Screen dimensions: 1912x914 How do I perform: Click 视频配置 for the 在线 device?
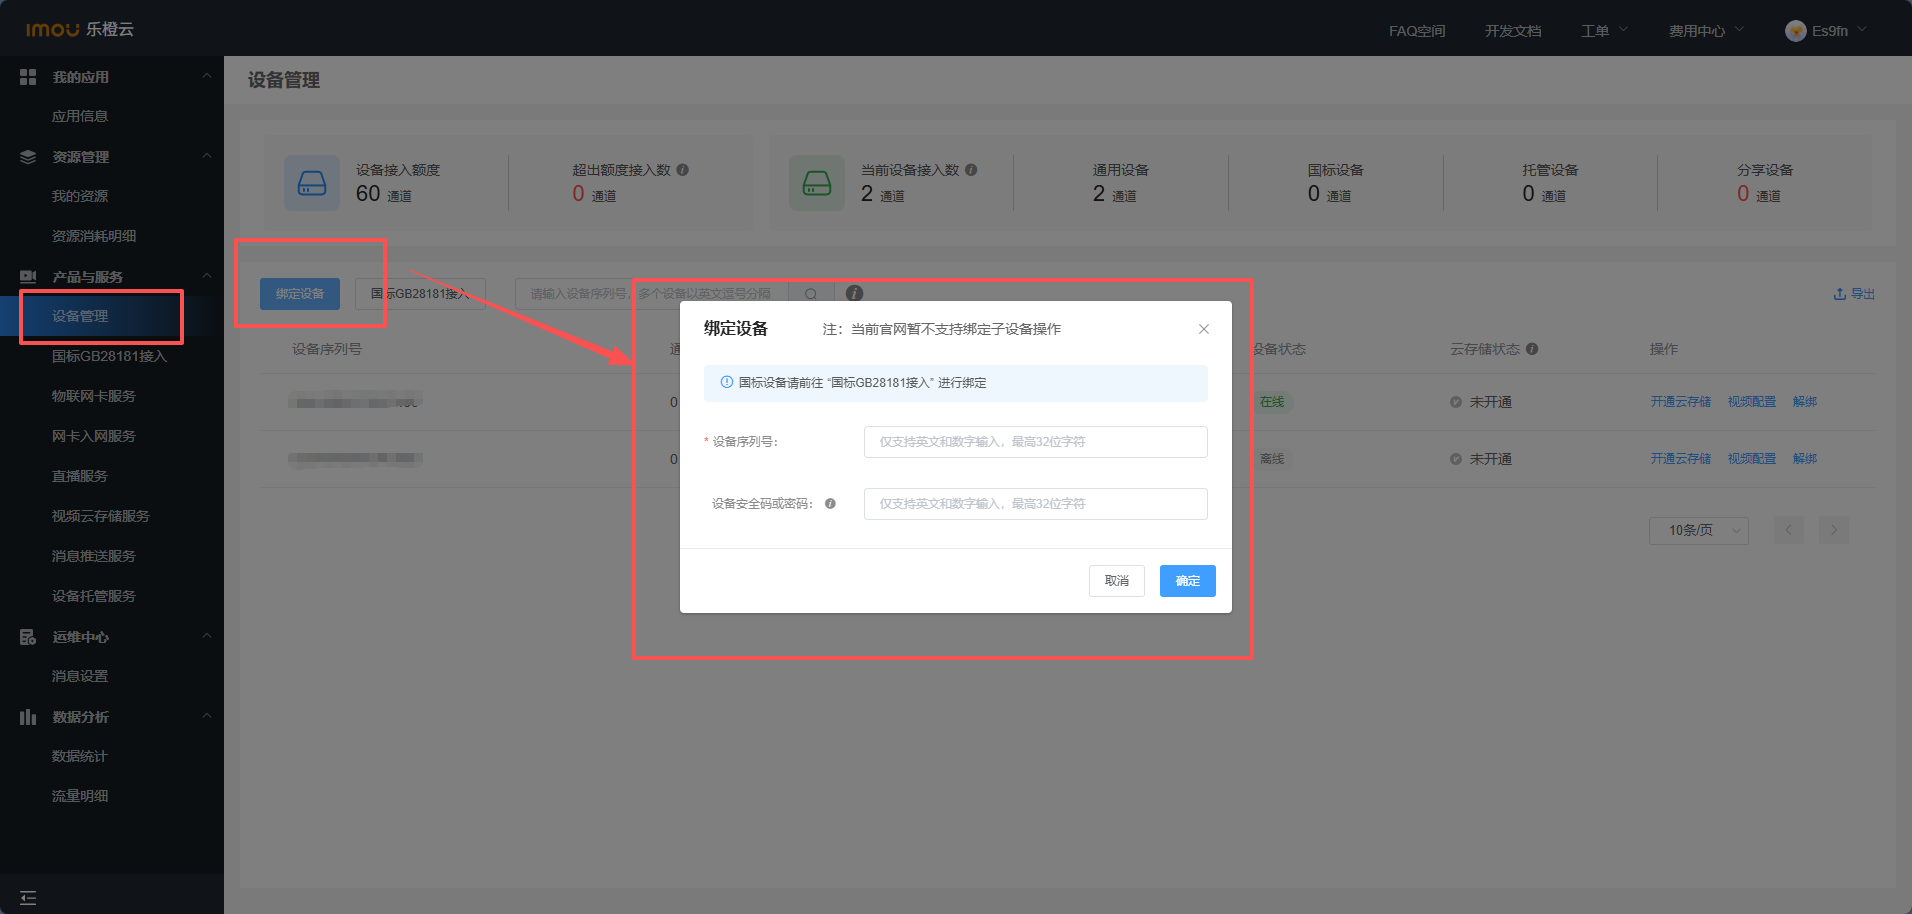click(1752, 402)
